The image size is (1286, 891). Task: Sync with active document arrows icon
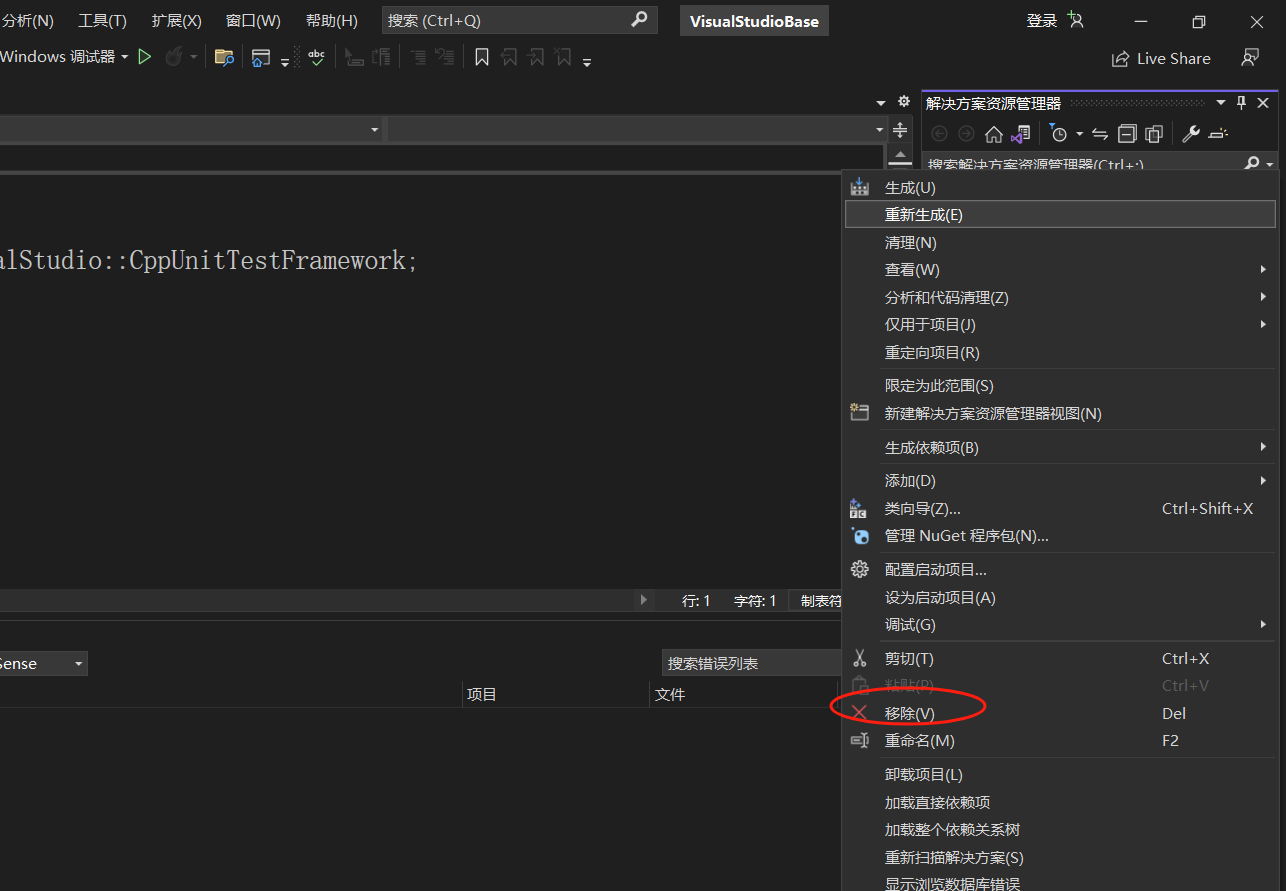tap(1100, 134)
